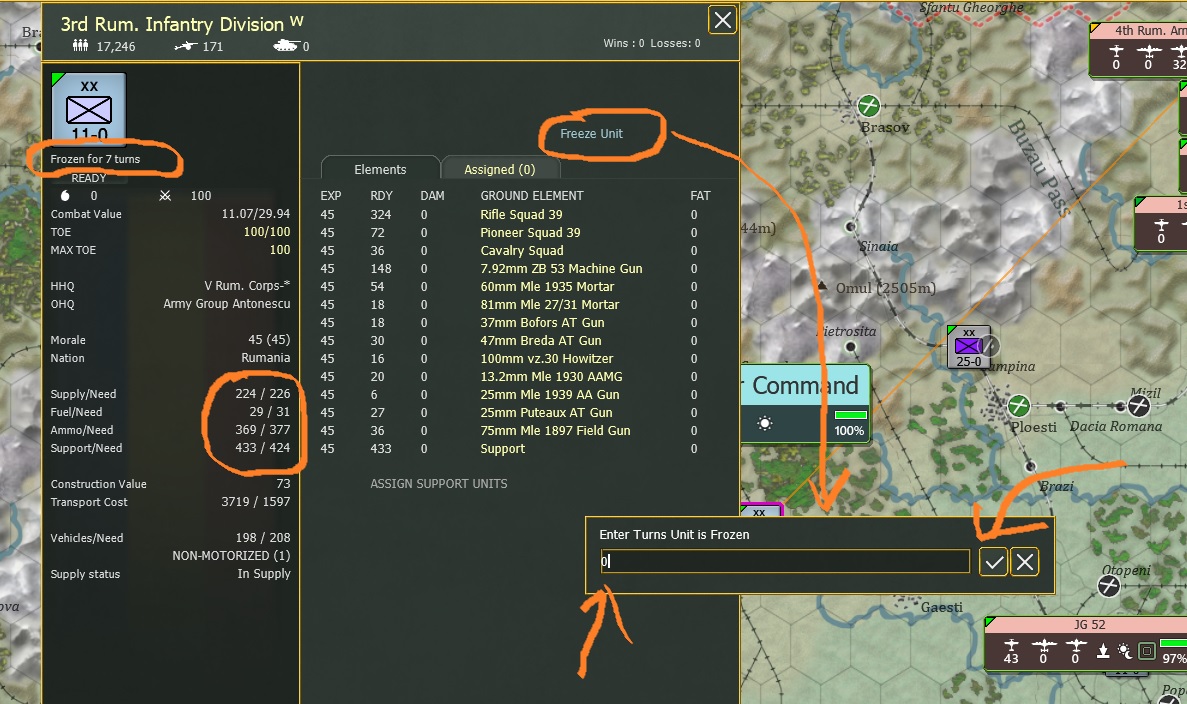Click Brasov green rail marker
This screenshot has width=1187, height=704.
pyautogui.click(x=869, y=106)
